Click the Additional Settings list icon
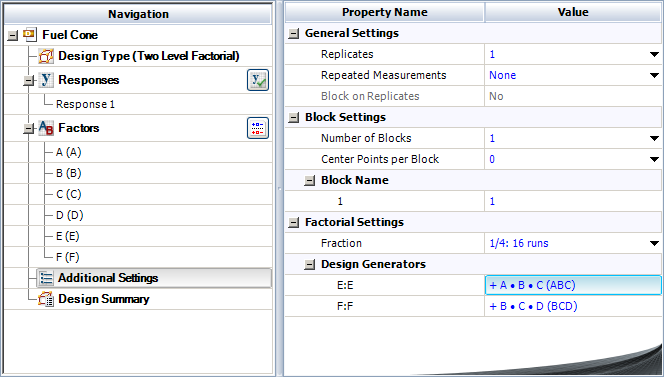Image resolution: width=664 pixels, height=377 pixels. click(46, 278)
